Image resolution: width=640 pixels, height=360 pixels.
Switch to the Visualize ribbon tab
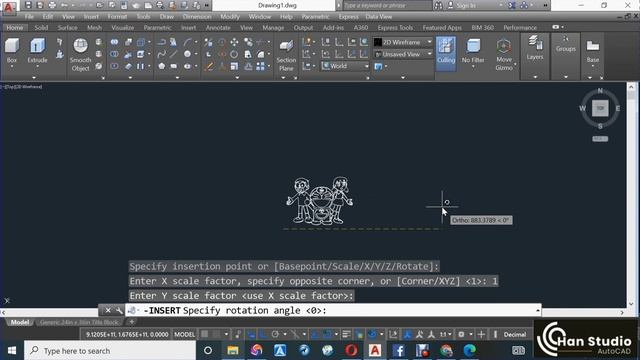point(122,27)
